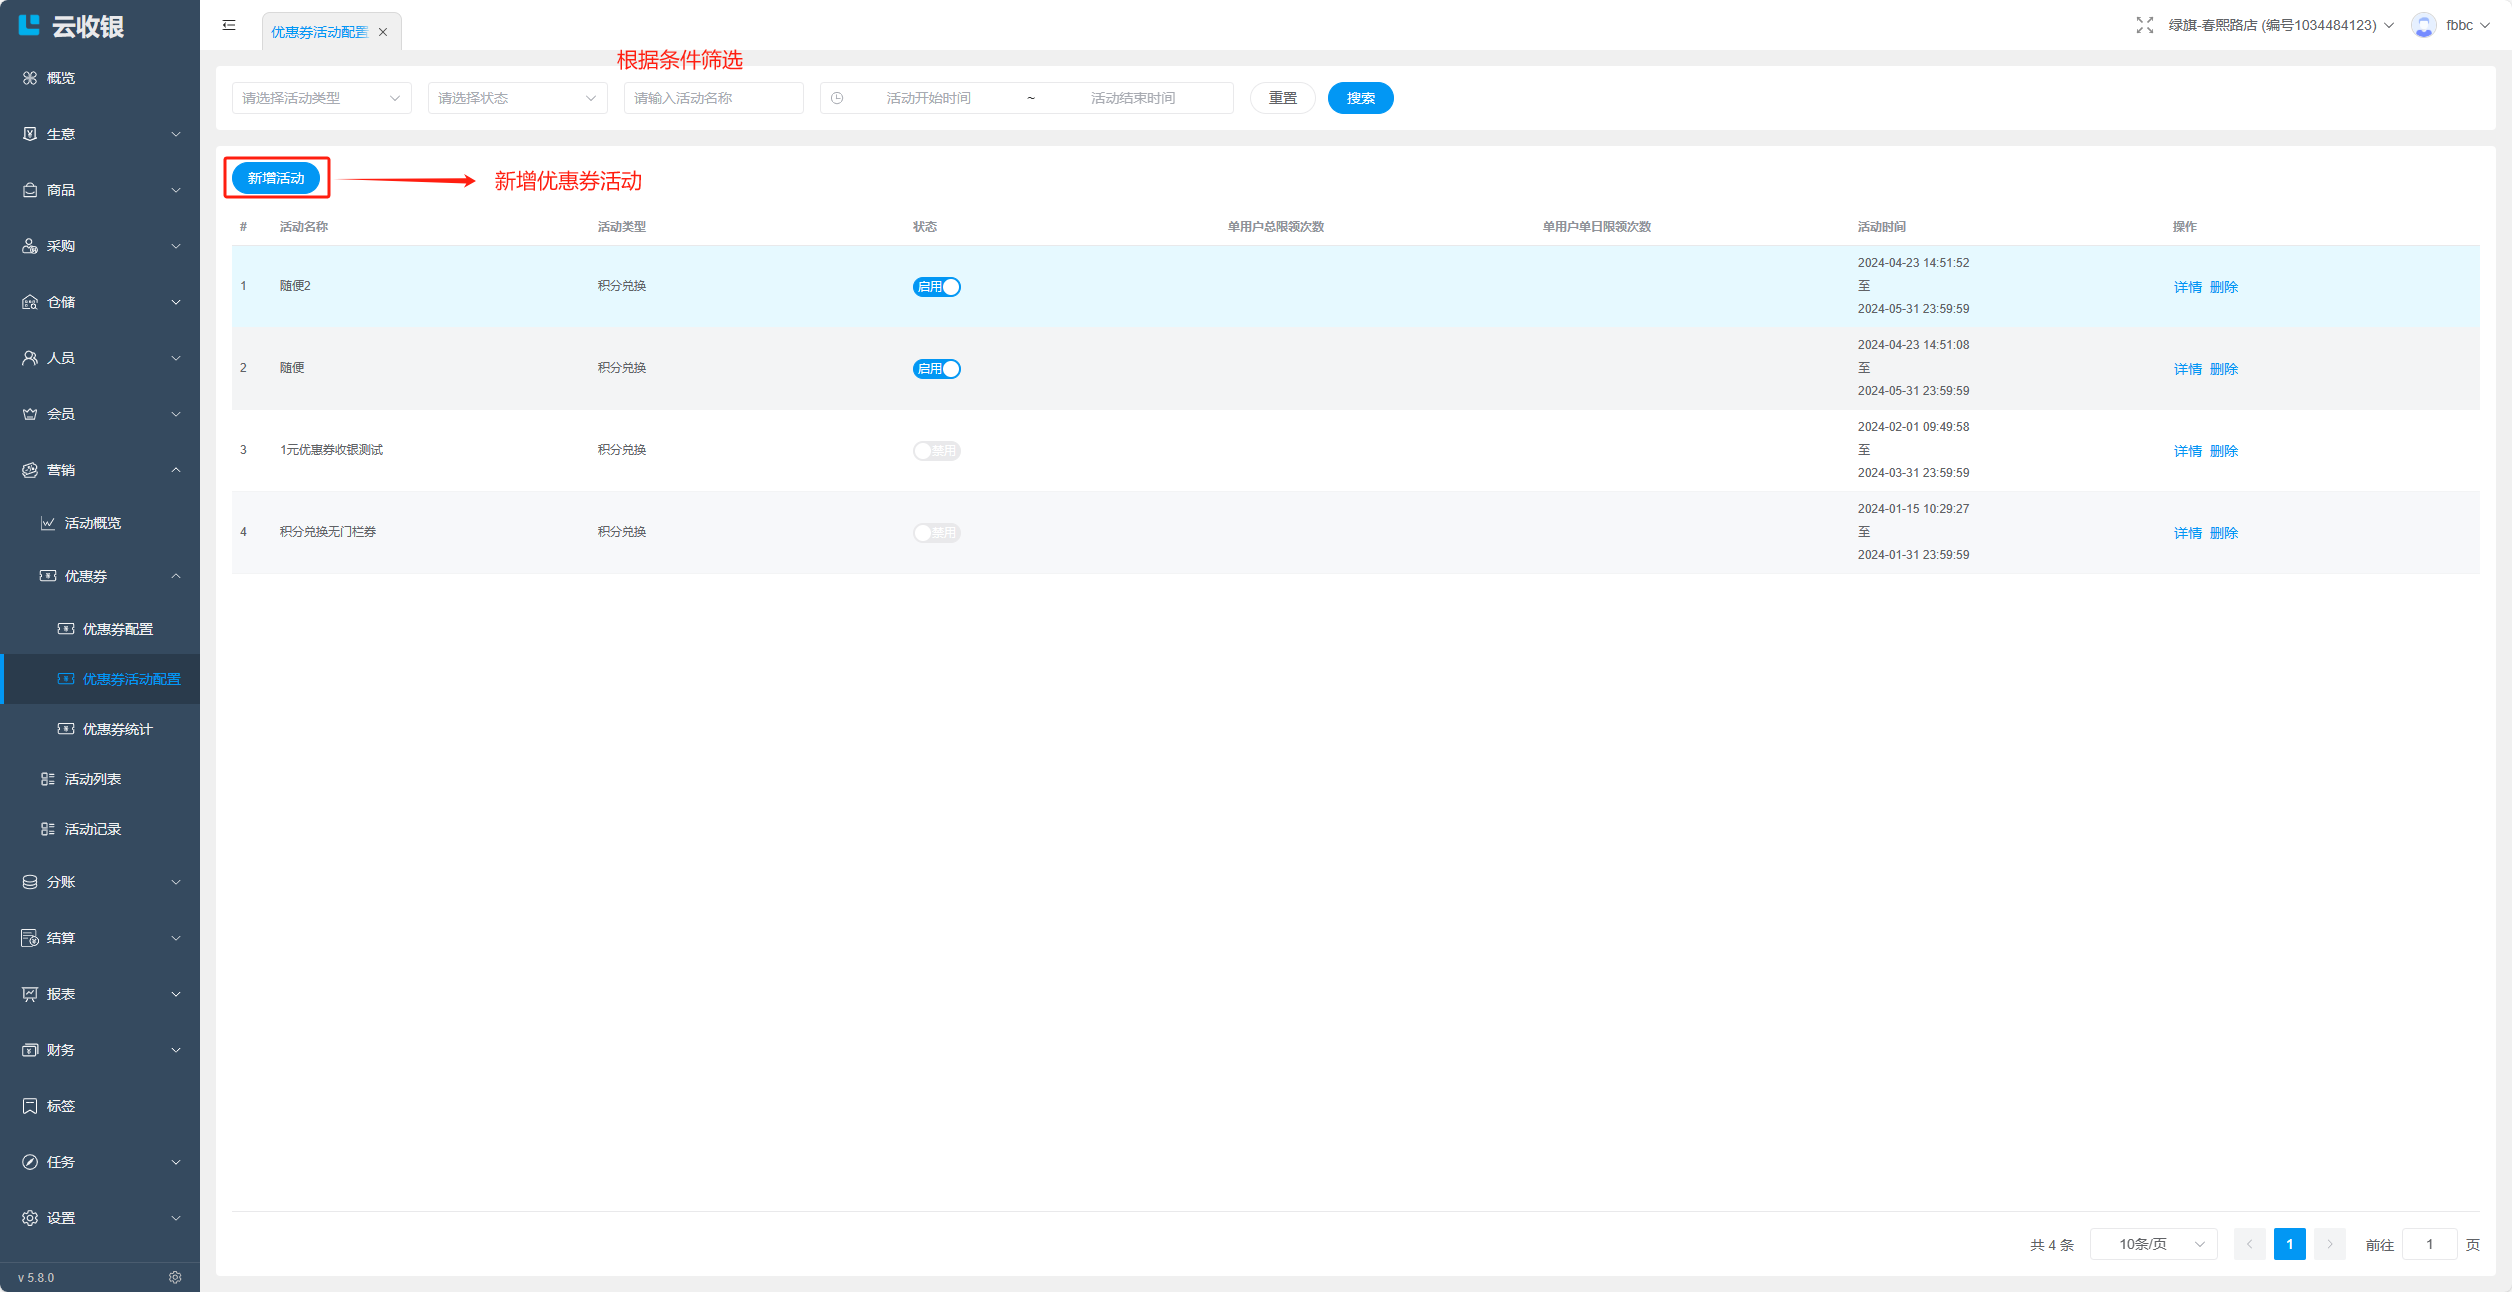Open 活动概览 chart menu item
The width and height of the screenshot is (2512, 1292).
click(x=92, y=523)
